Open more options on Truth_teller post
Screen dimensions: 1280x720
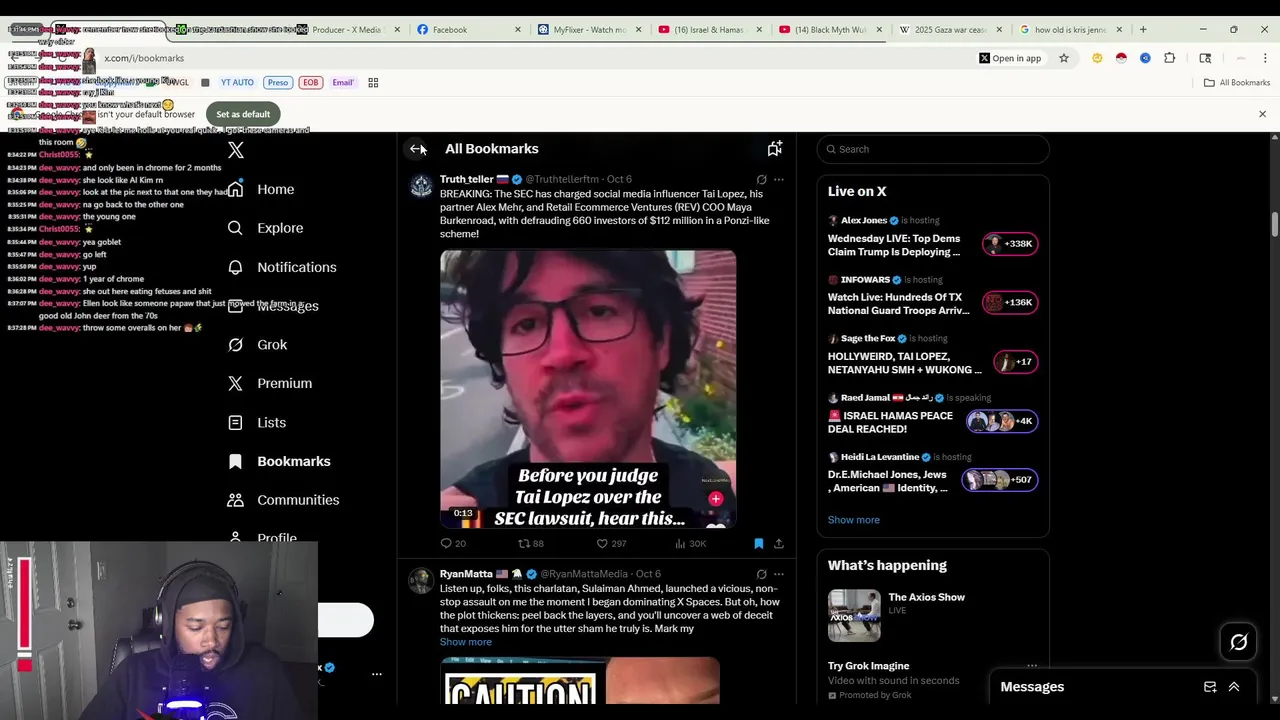(779, 180)
